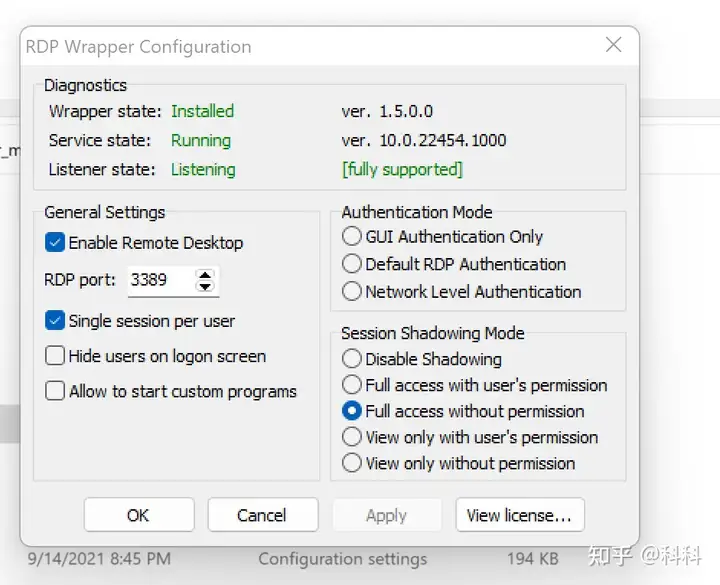This screenshot has height=585, width=720.
Task: Select Disable Shadowing option
Action: coord(352,359)
